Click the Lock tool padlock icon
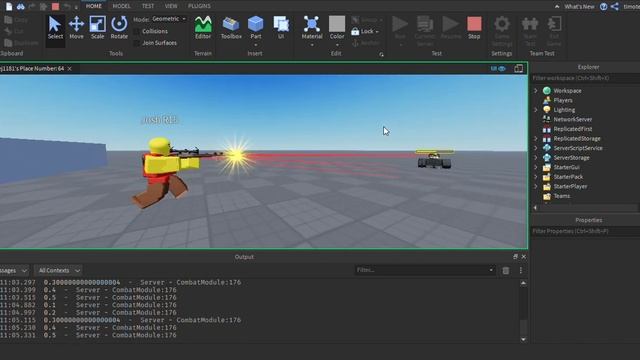 tap(355, 31)
